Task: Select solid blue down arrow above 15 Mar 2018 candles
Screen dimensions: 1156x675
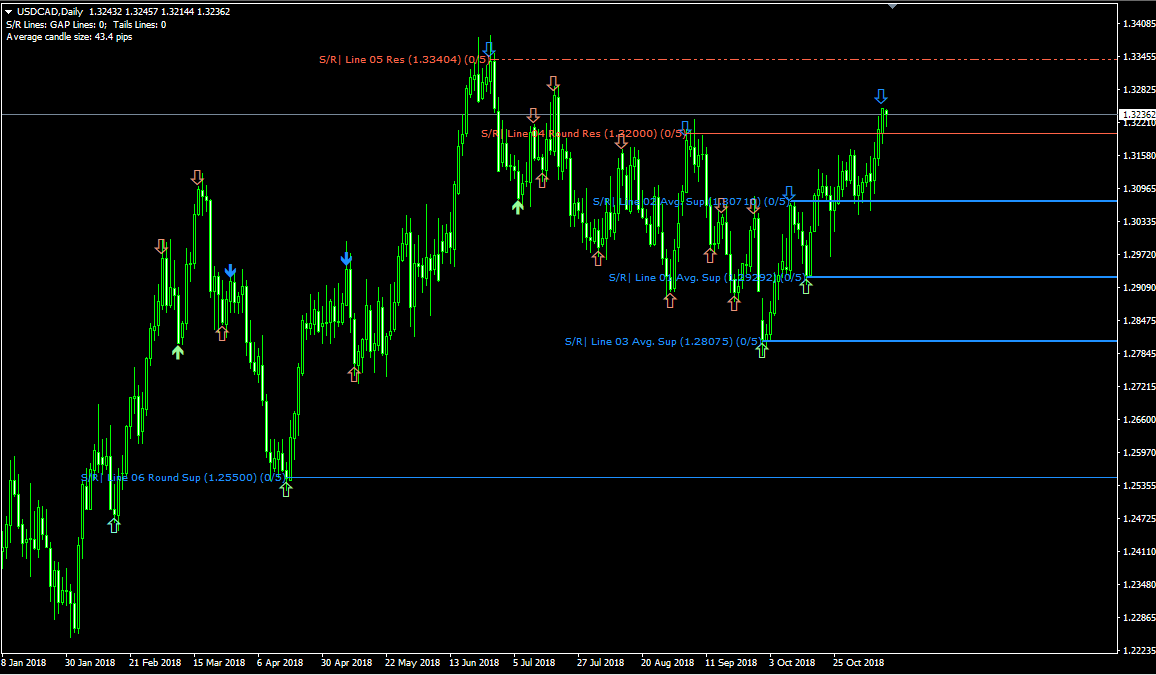Action: pyautogui.click(x=230, y=271)
